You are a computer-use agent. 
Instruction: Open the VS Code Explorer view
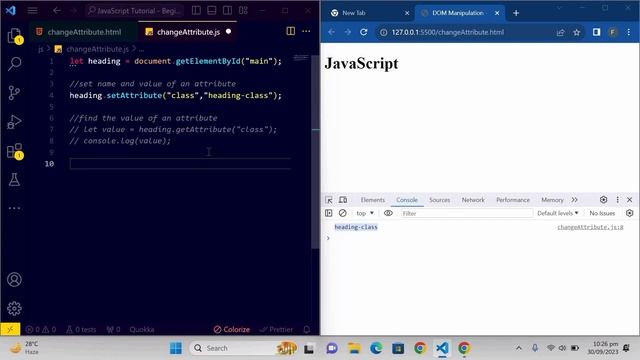(15, 36)
